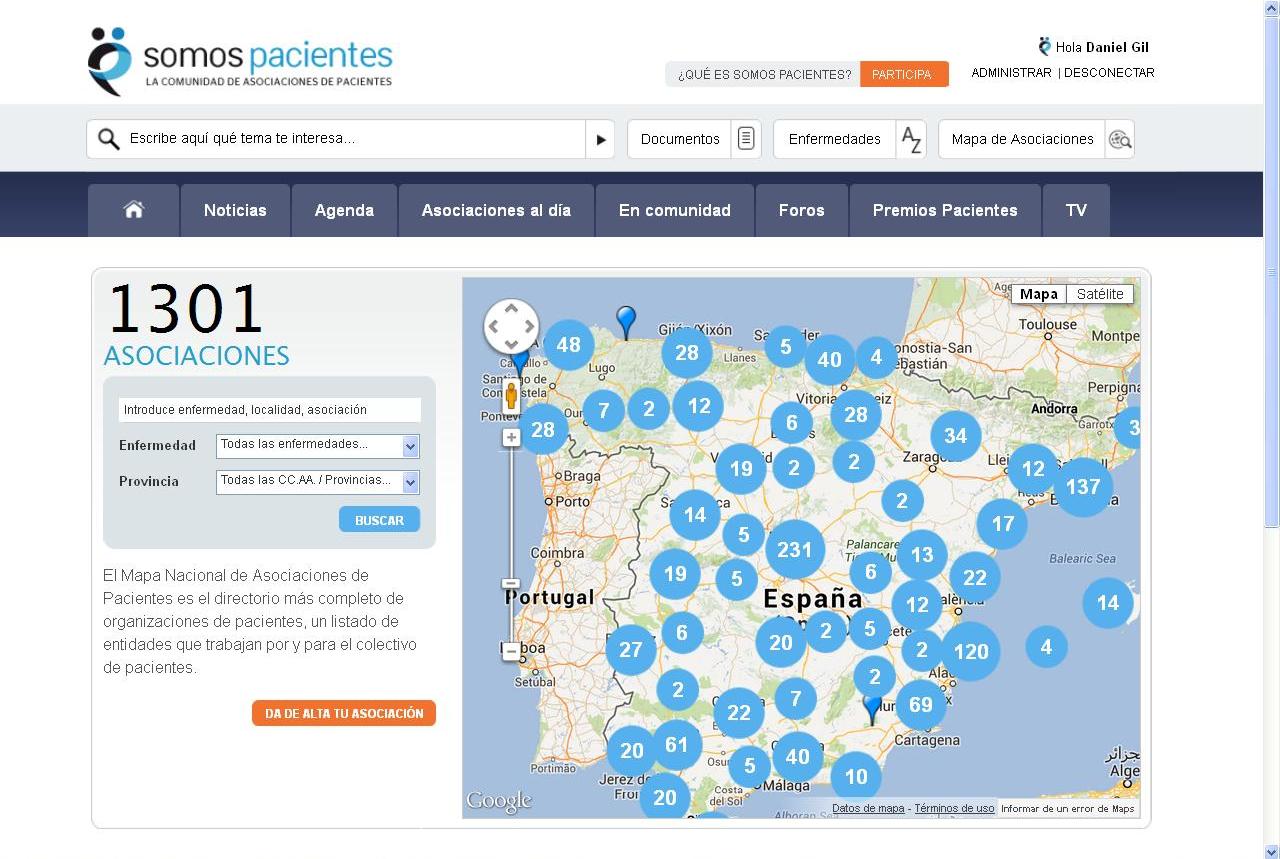Click Informar de un error de Maps
The width and height of the screenshot is (1280, 859).
(1068, 809)
